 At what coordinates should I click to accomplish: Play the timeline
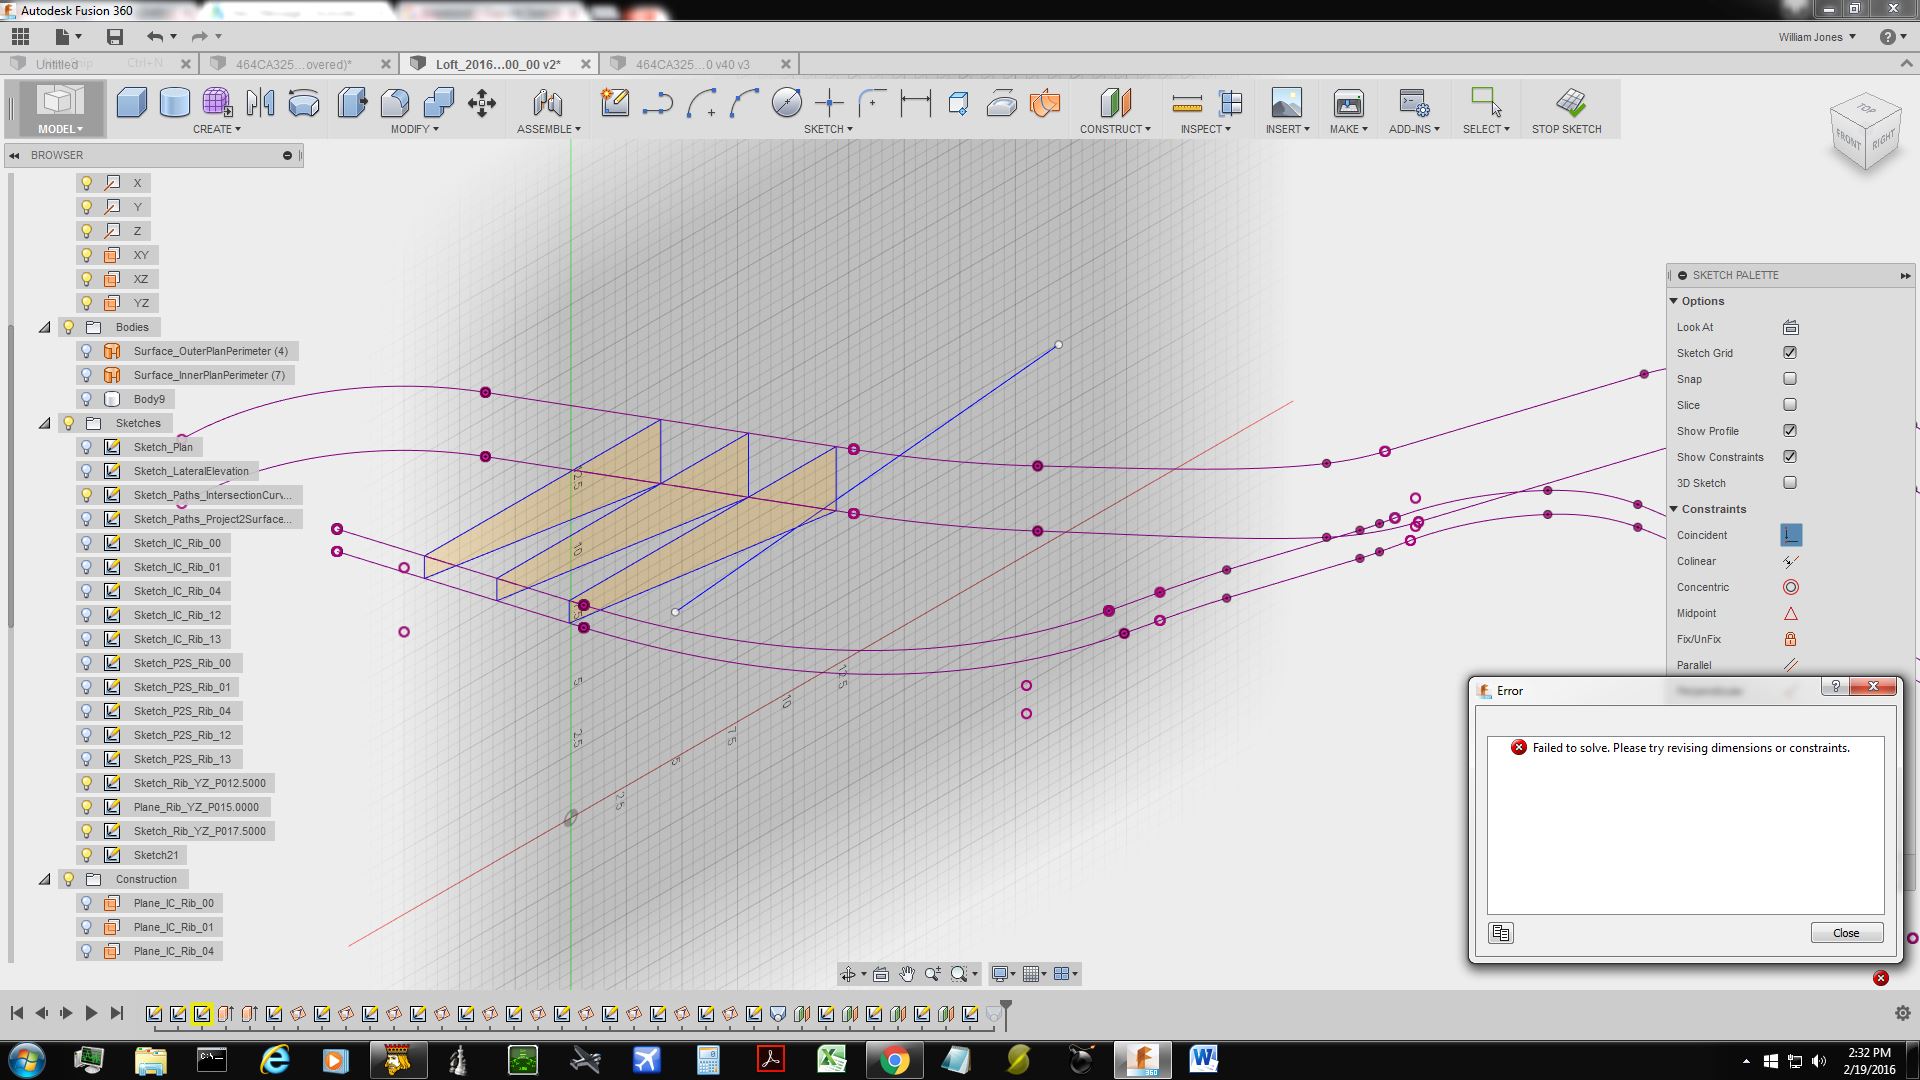coord(91,1013)
